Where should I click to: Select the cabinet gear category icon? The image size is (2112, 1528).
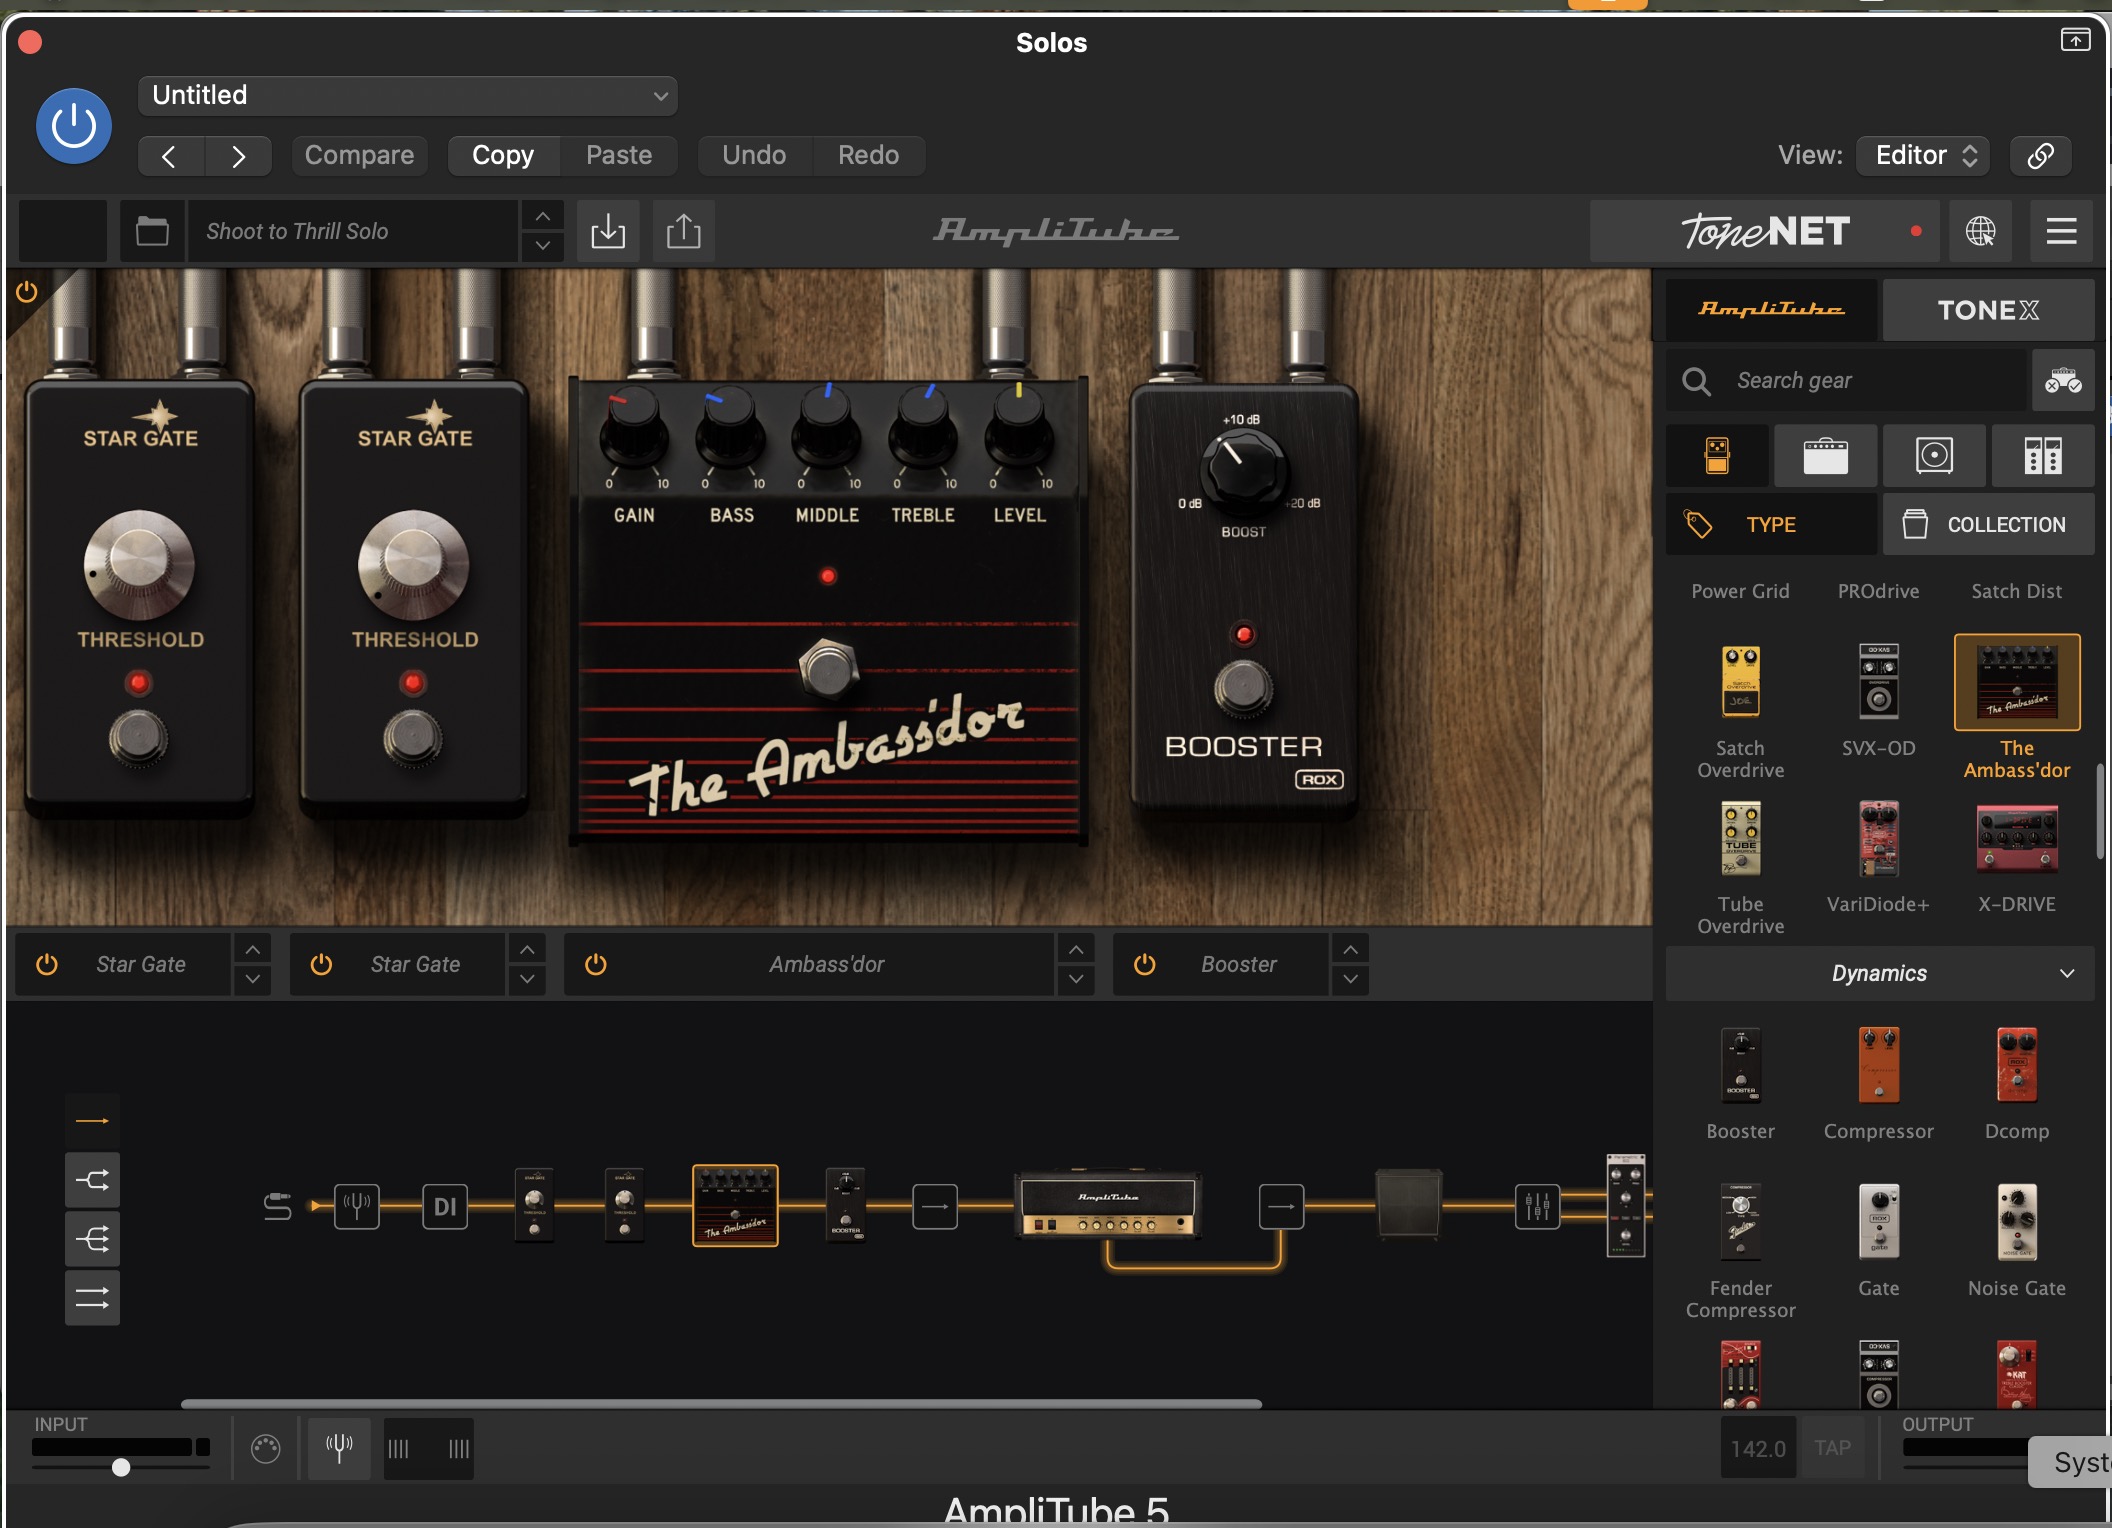point(1934,456)
